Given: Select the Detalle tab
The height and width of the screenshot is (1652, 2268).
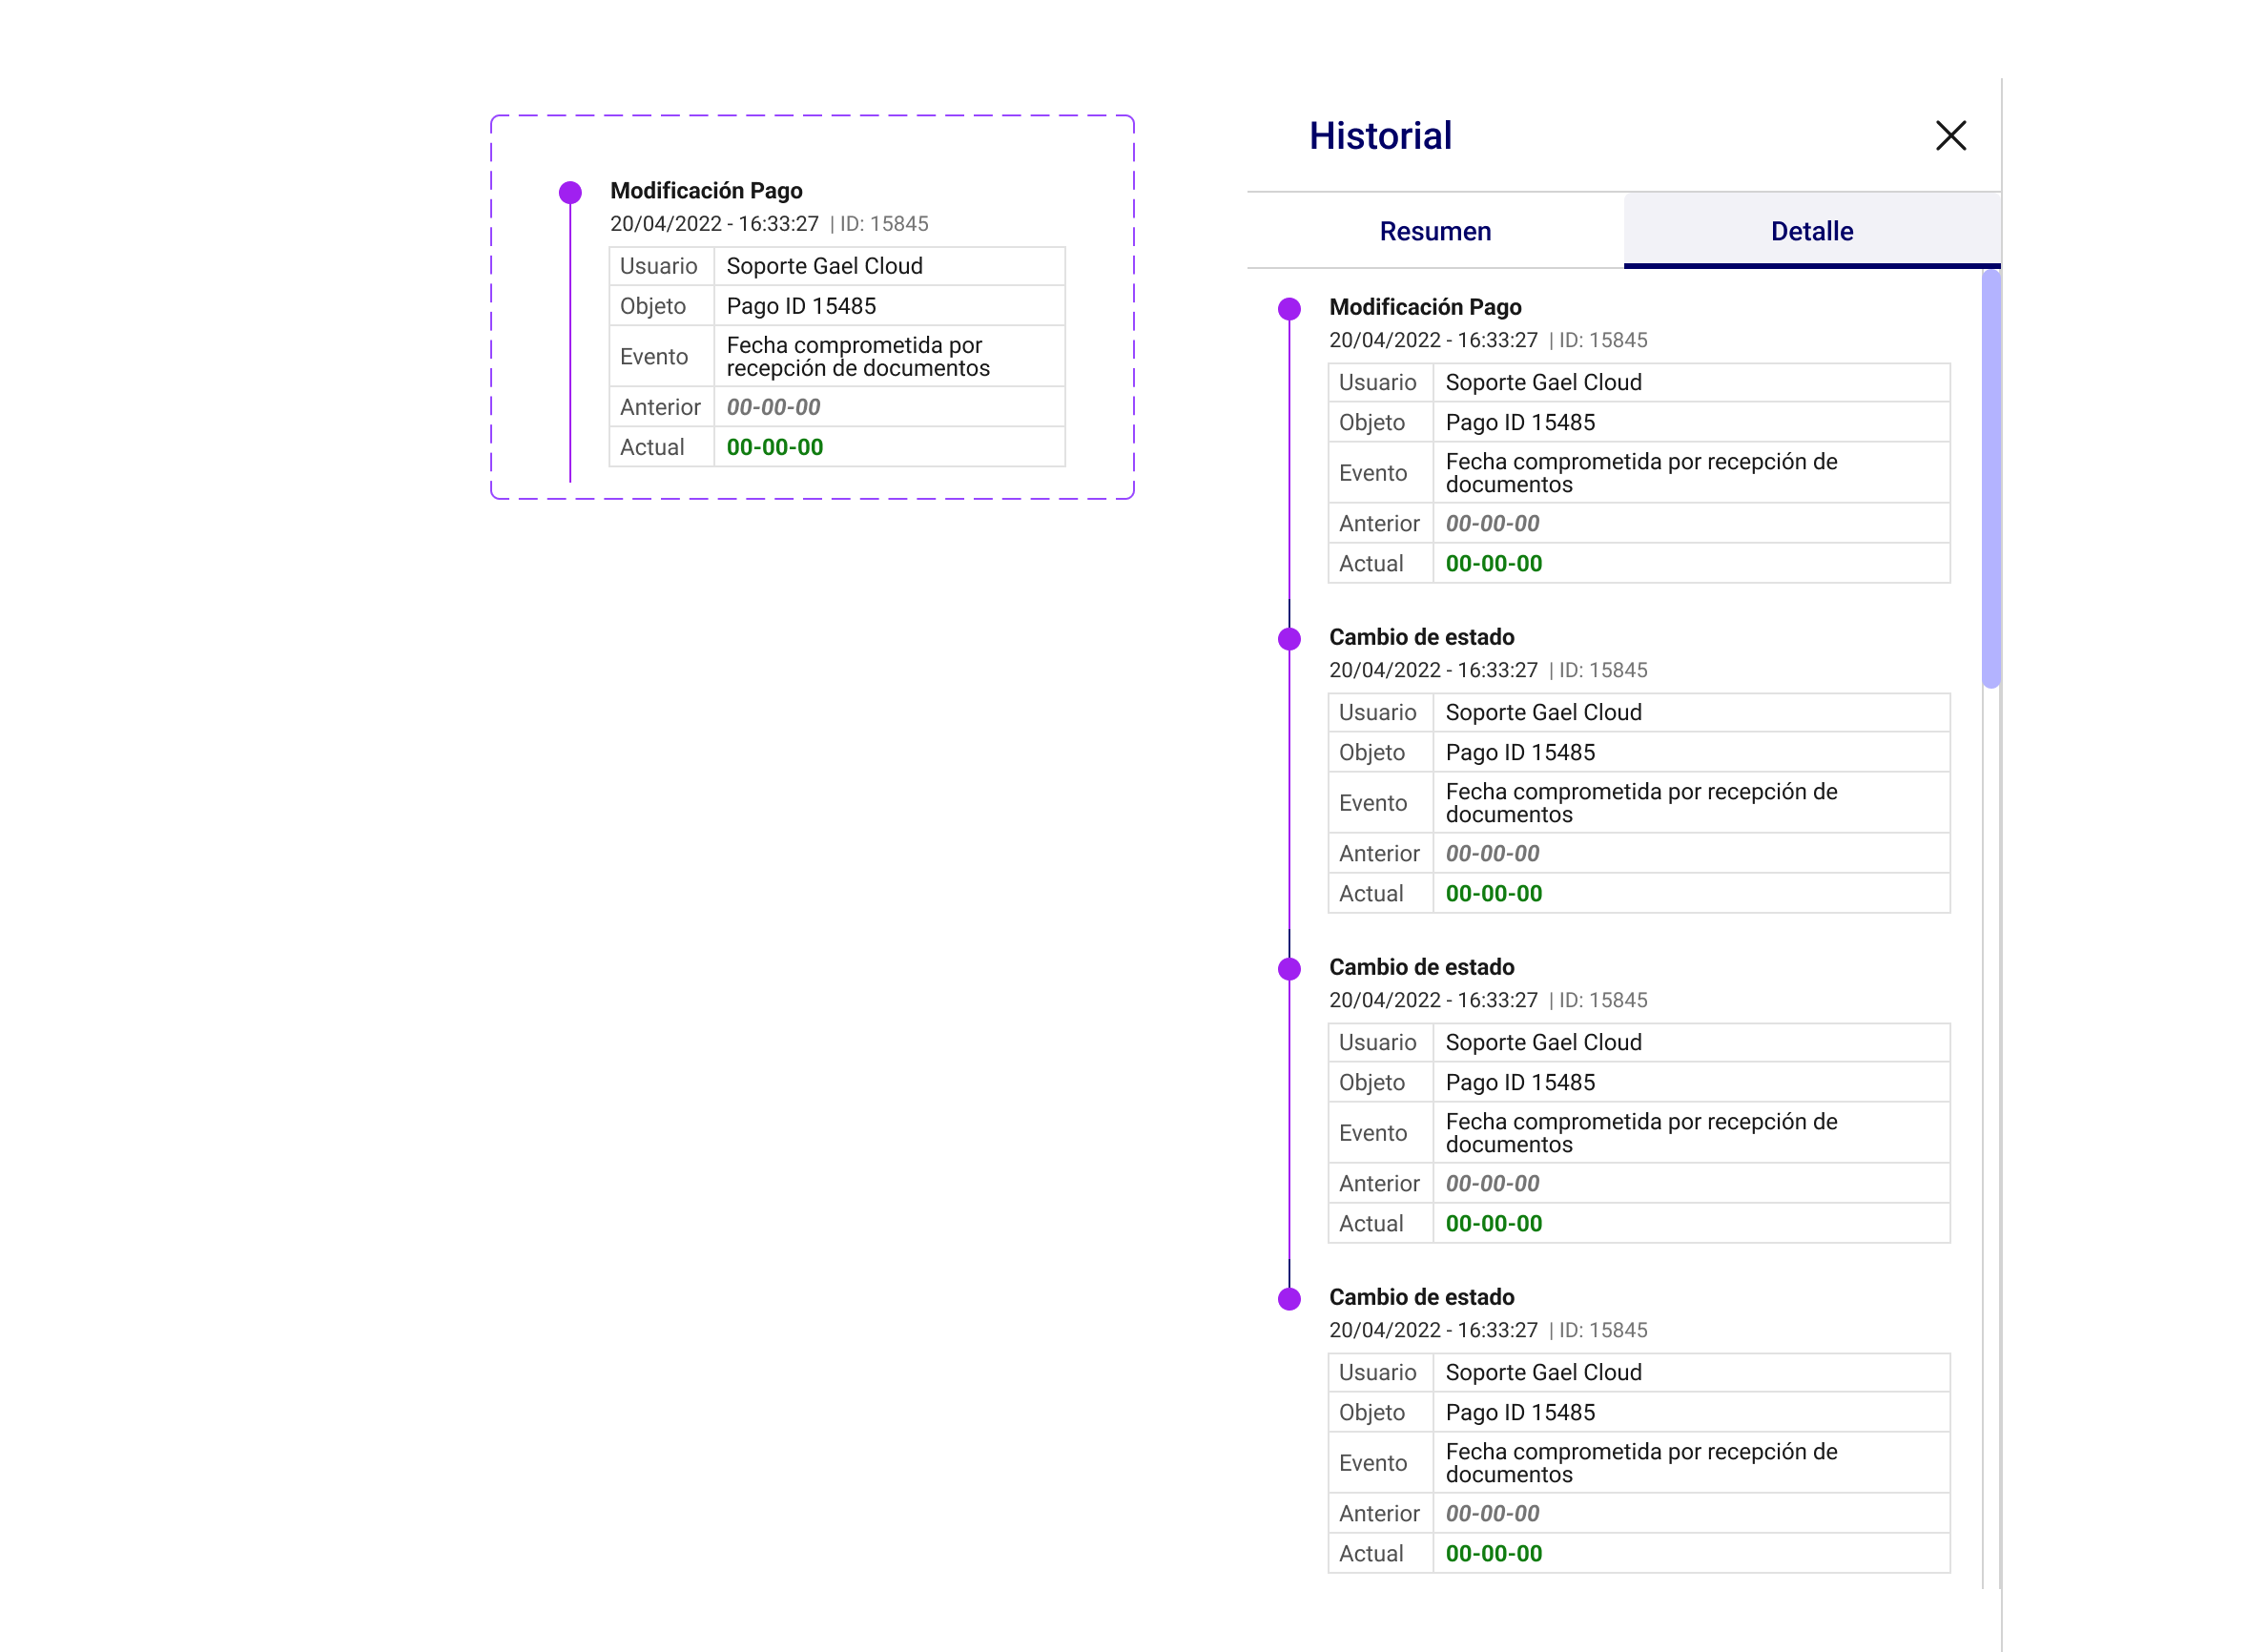Looking at the screenshot, I should pos(1812,231).
